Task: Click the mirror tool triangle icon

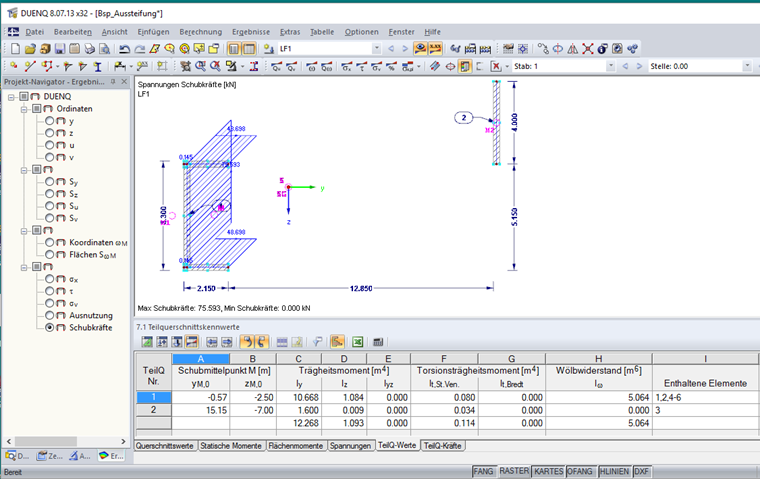Action: pos(573,48)
